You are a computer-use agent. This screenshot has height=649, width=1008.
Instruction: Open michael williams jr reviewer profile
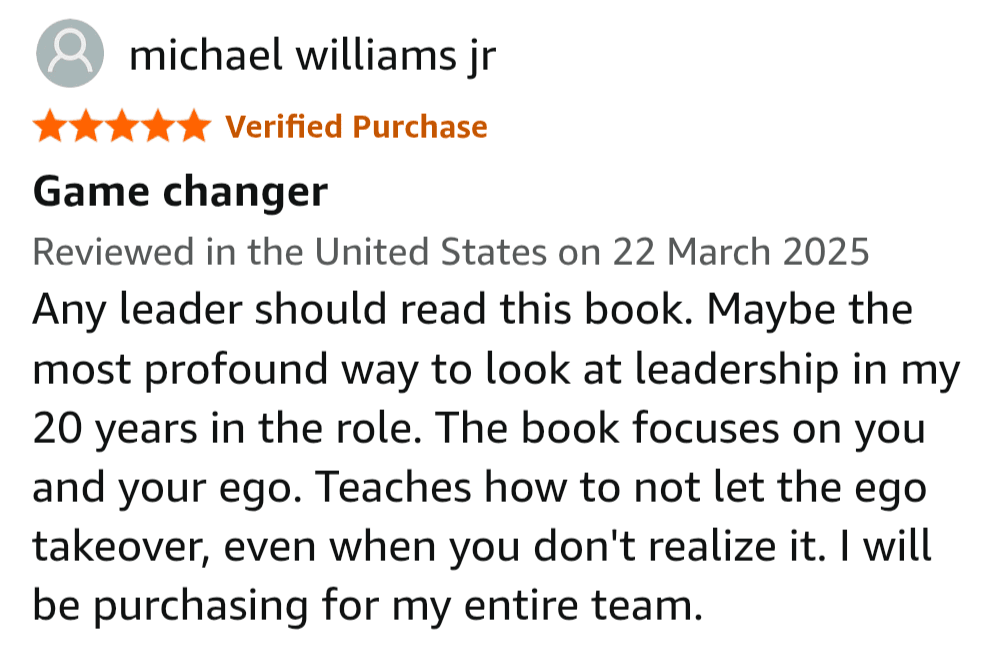click(312, 56)
